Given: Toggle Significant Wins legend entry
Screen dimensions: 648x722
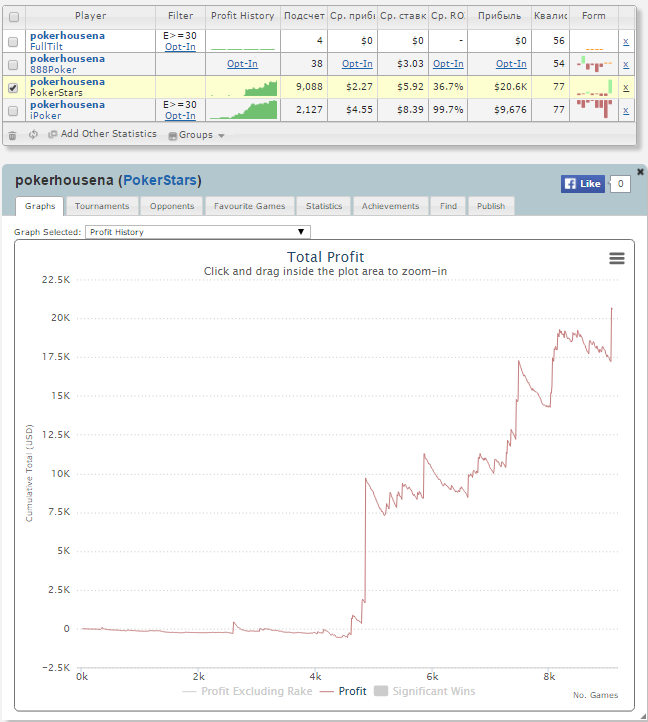Looking at the screenshot, I should click(x=425, y=691).
